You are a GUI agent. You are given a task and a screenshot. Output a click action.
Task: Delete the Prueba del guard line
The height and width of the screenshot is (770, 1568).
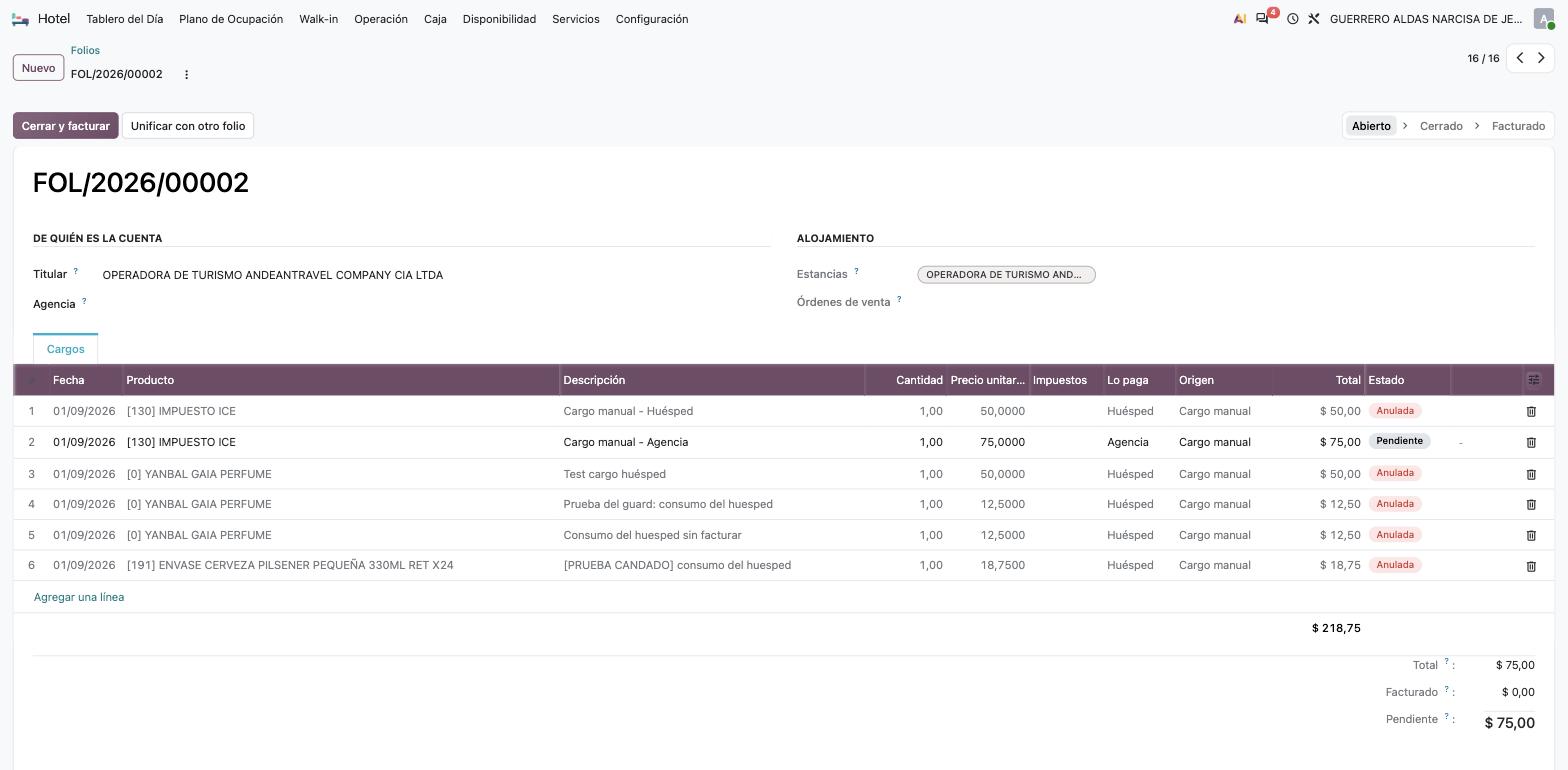pos(1531,504)
